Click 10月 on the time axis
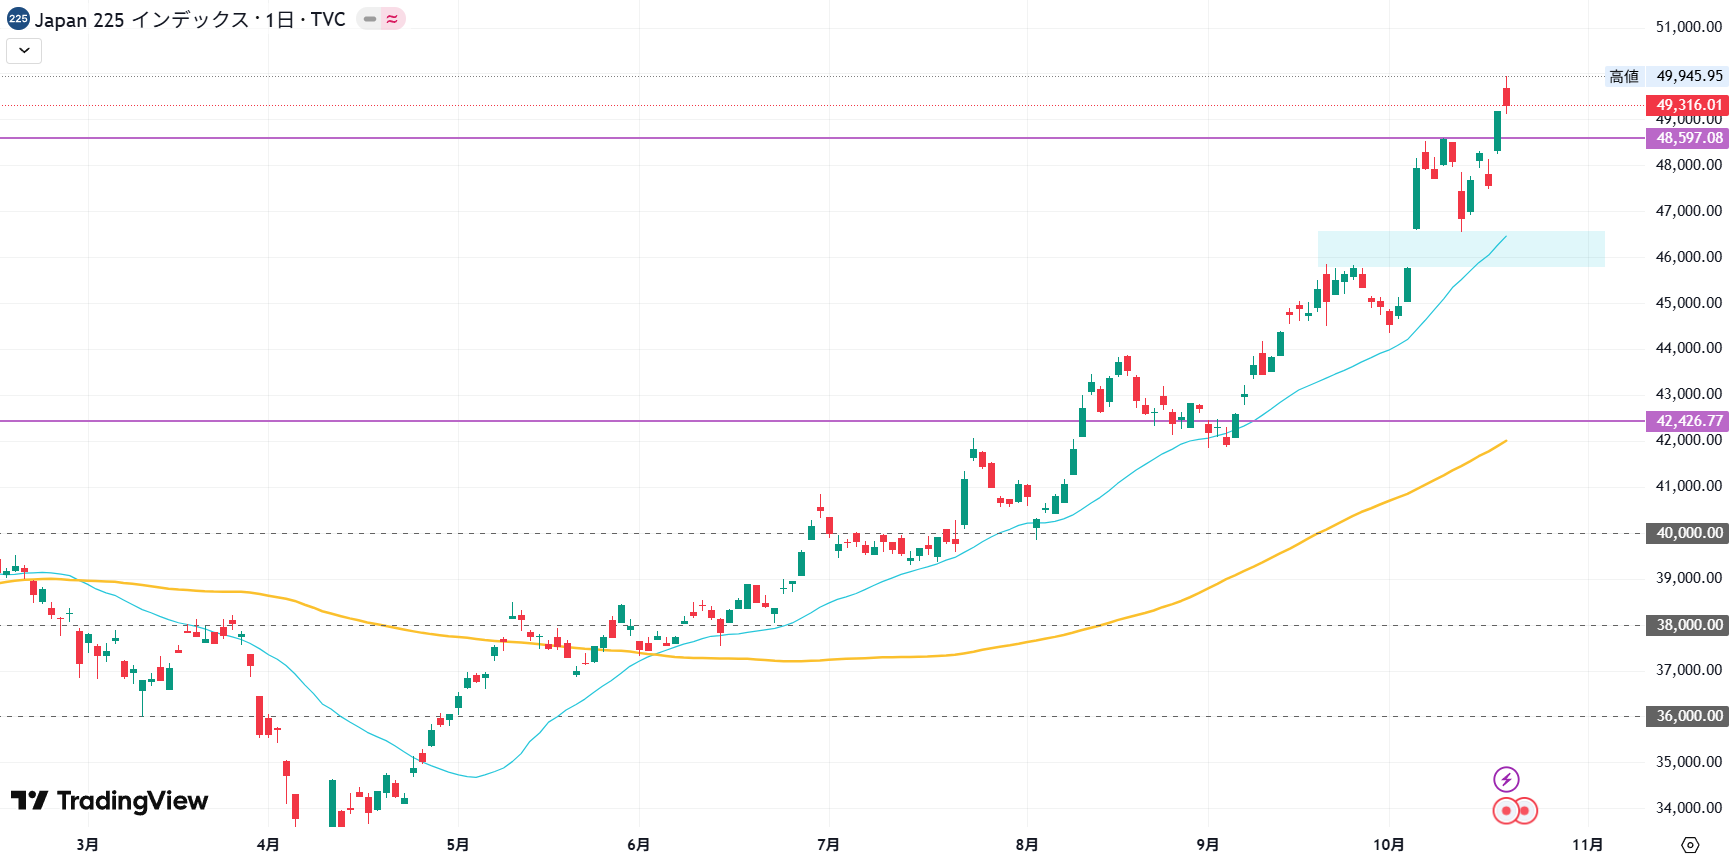1731x858 pixels. (1388, 845)
